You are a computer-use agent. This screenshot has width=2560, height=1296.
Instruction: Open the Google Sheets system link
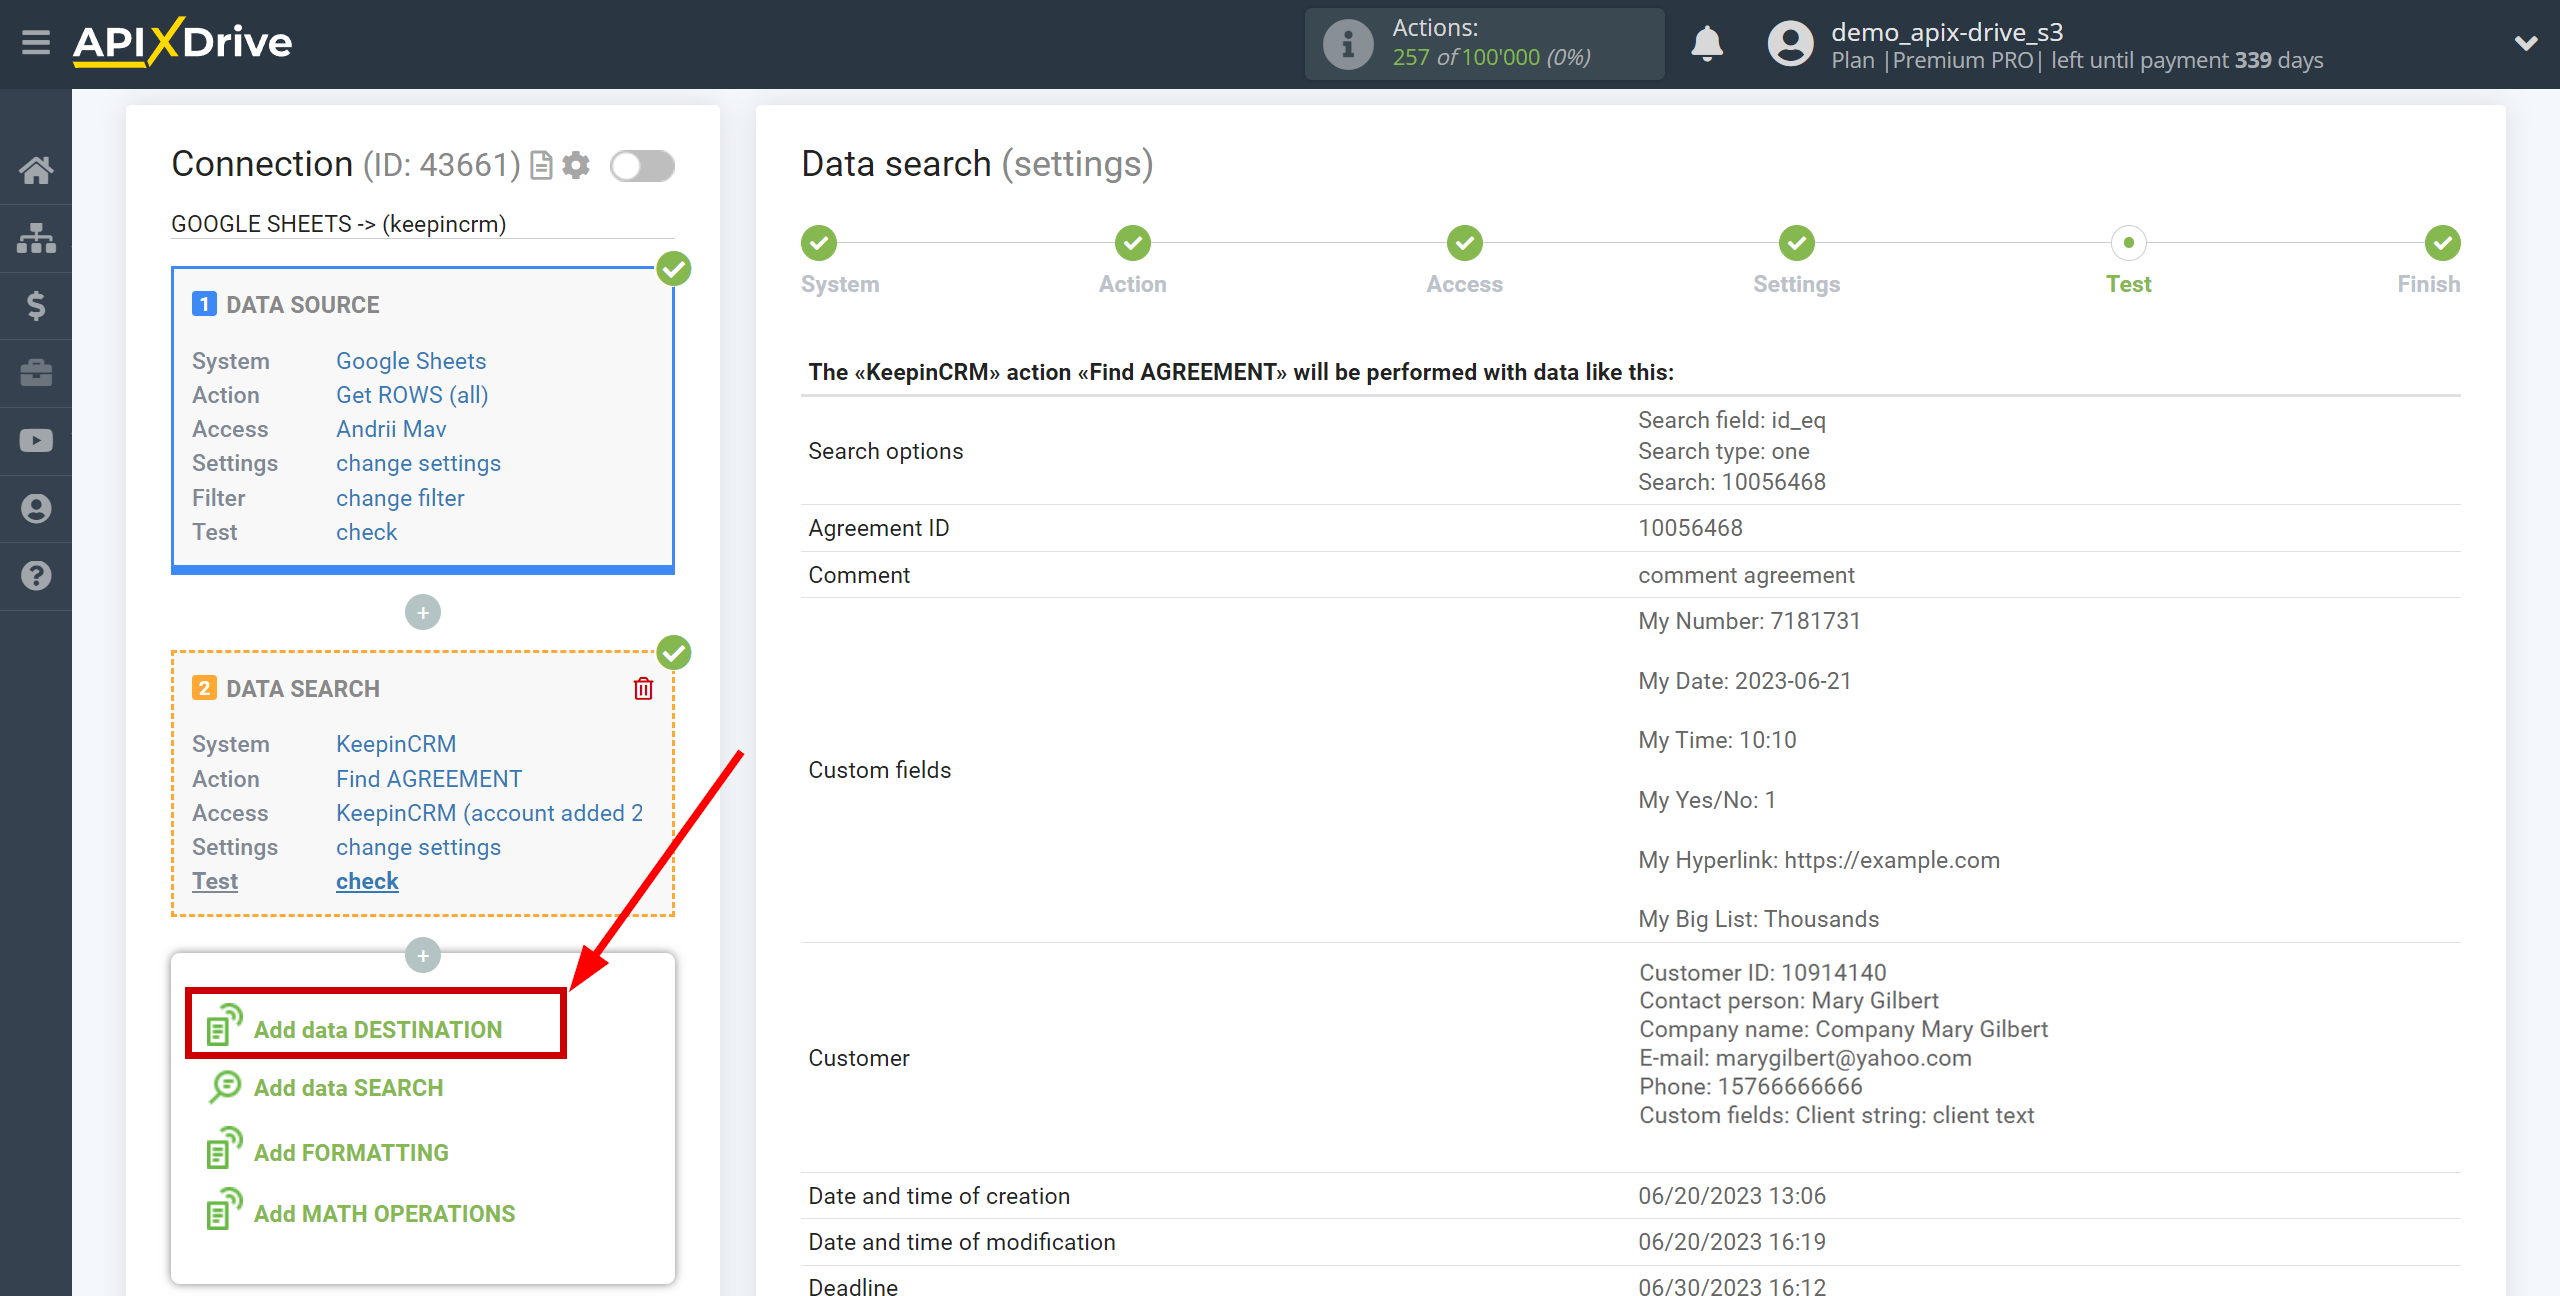pos(411,361)
